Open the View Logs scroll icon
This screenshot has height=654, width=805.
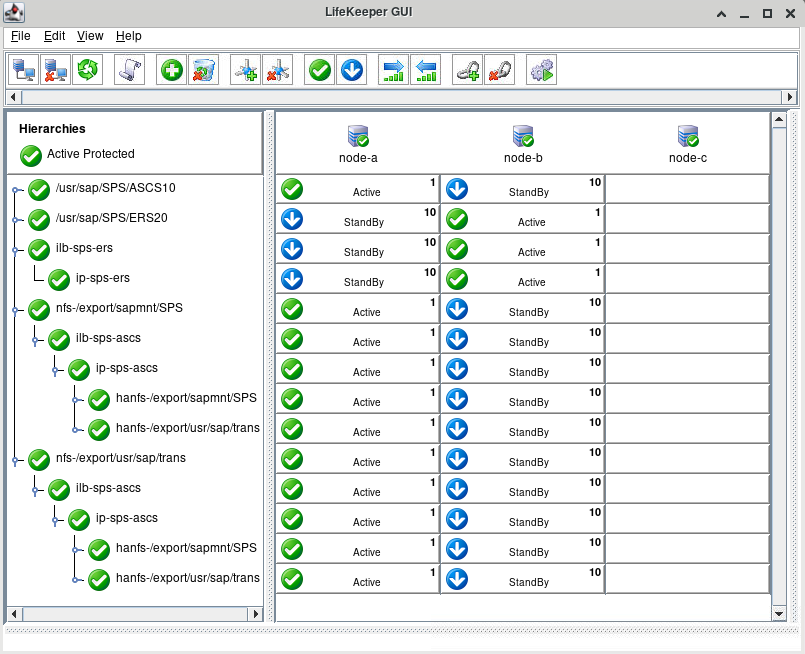click(x=129, y=70)
